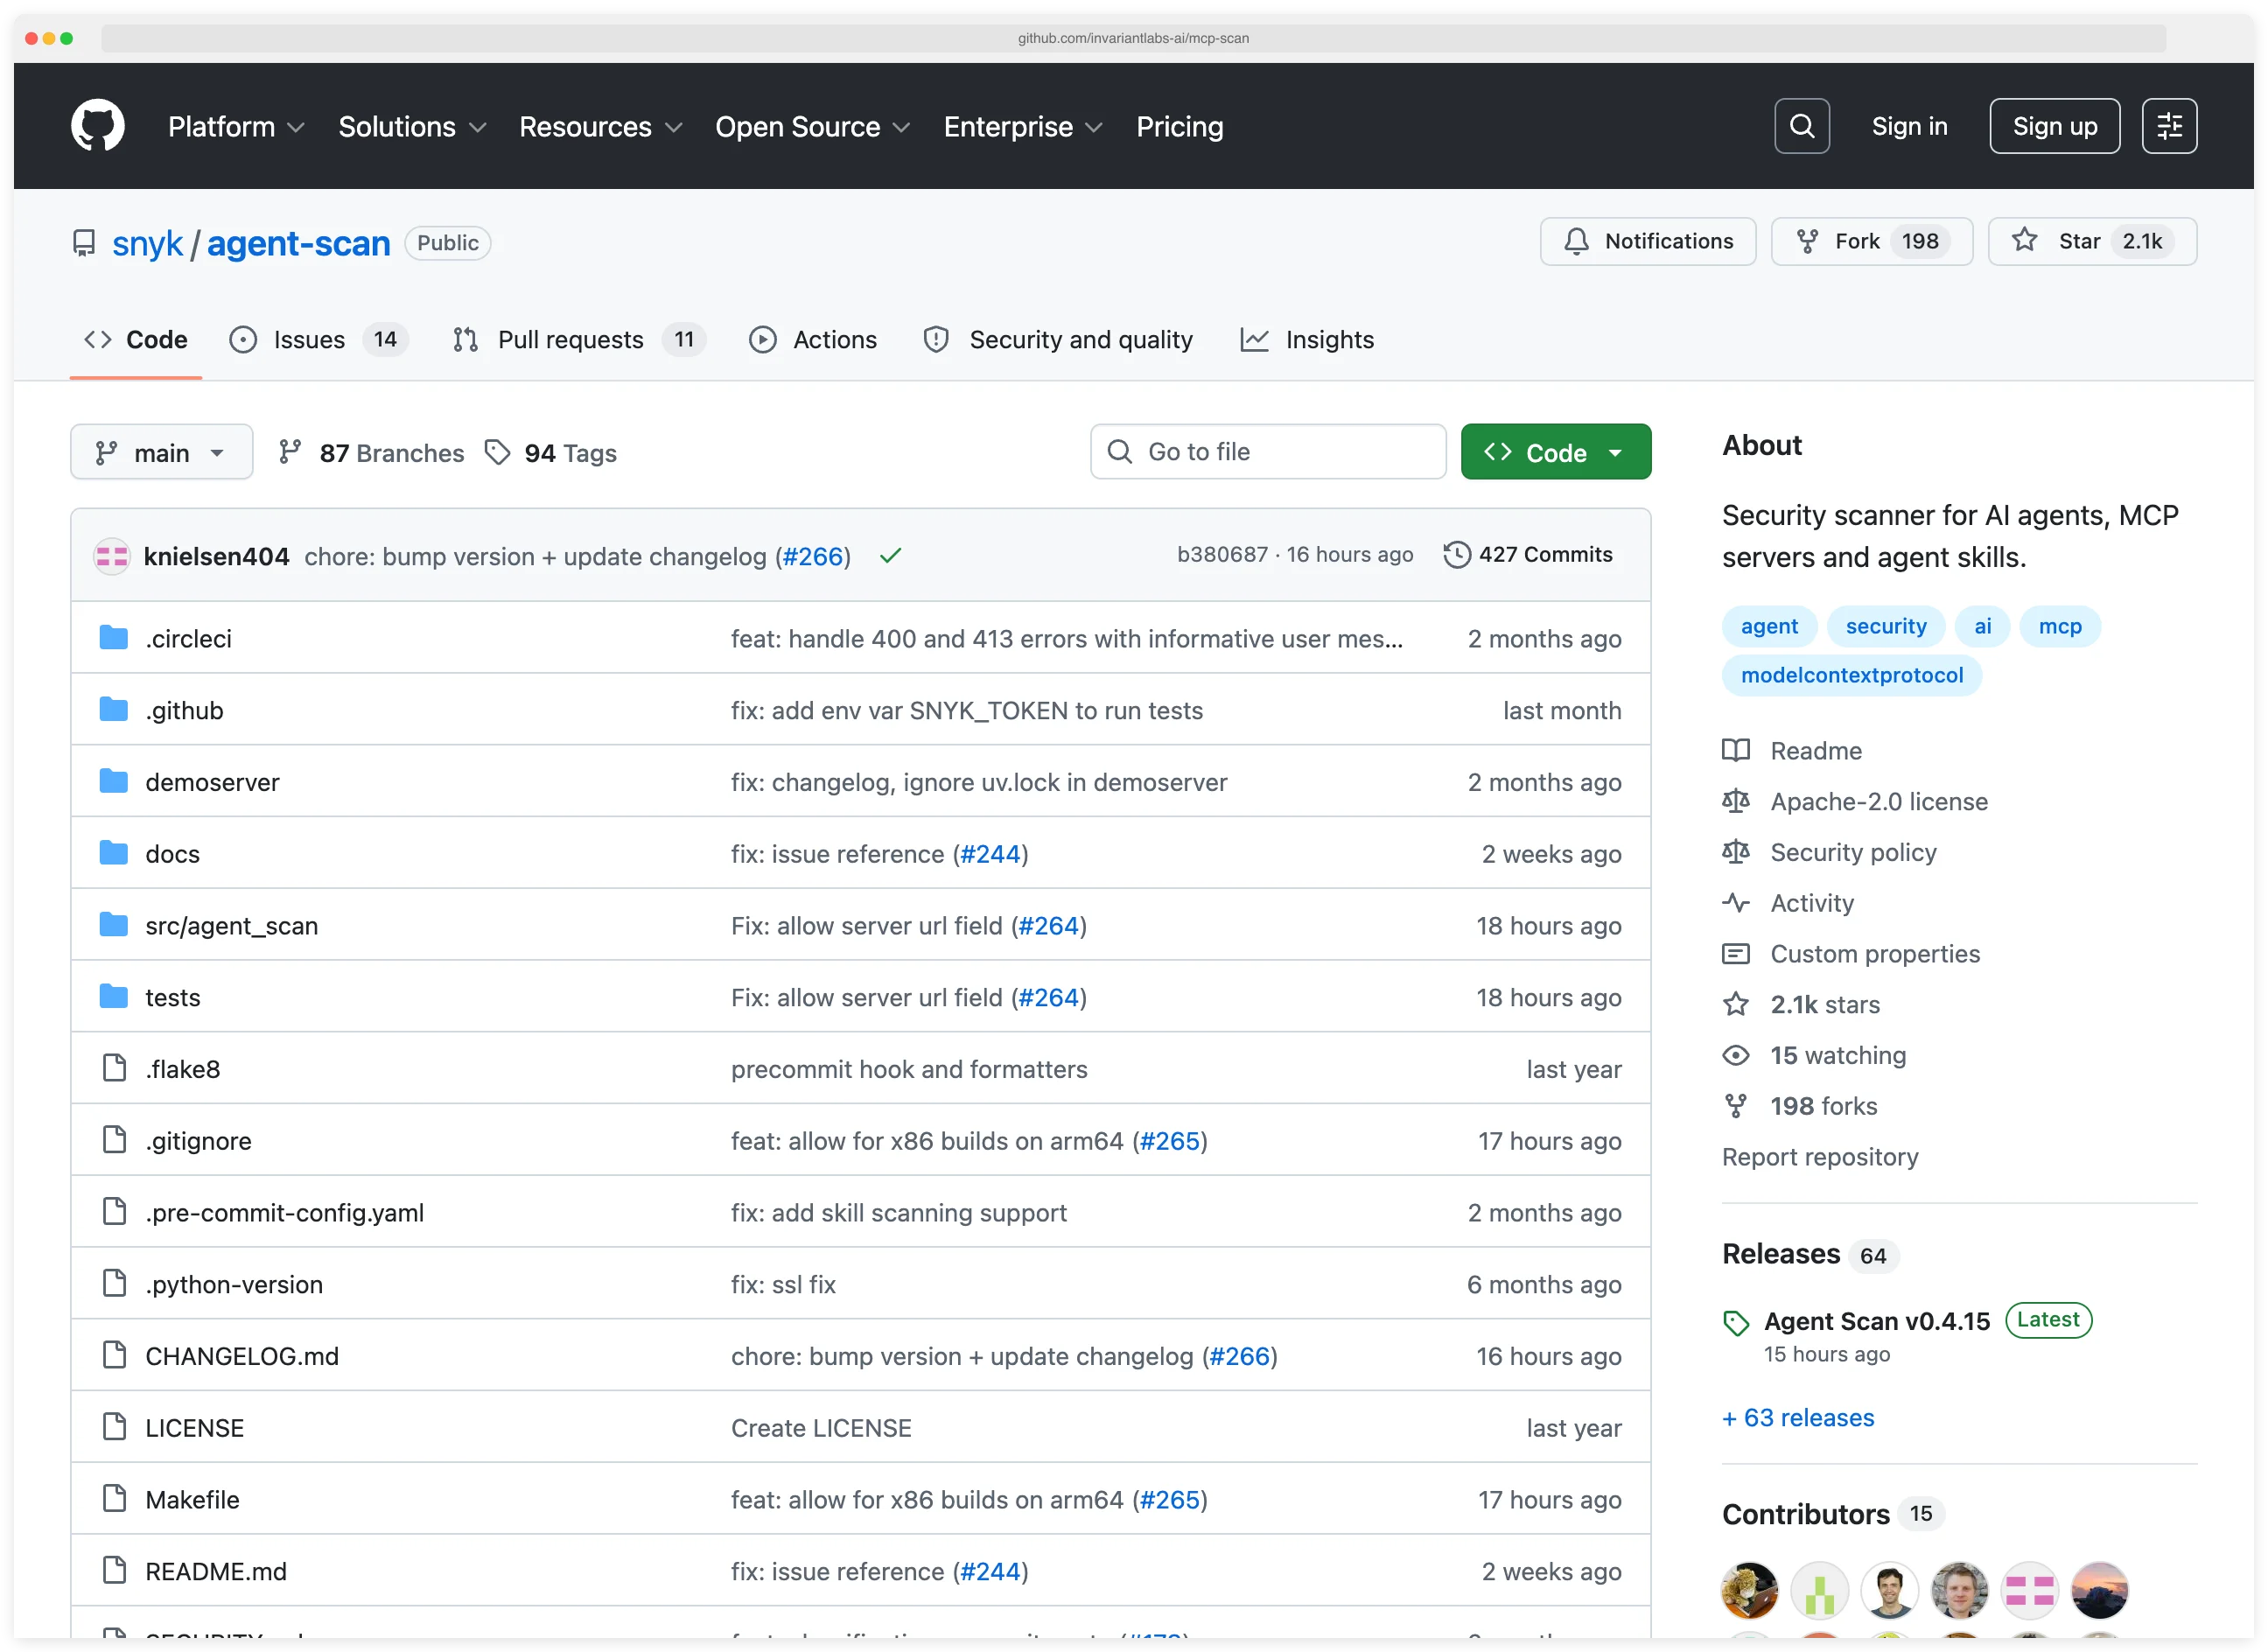Select the Actions play icon
The image size is (2268, 1652).
(763, 340)
